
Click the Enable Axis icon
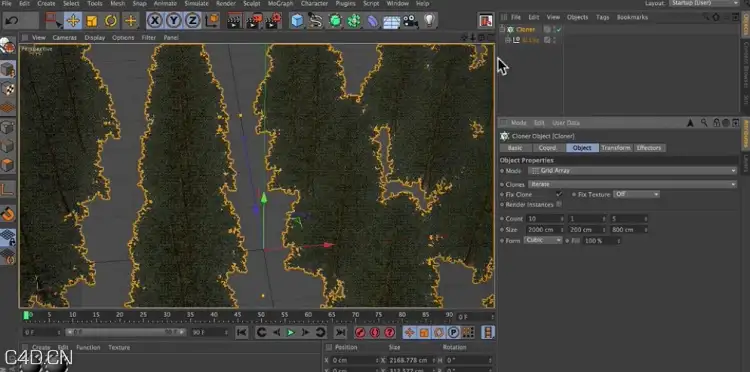pos(8,190)
